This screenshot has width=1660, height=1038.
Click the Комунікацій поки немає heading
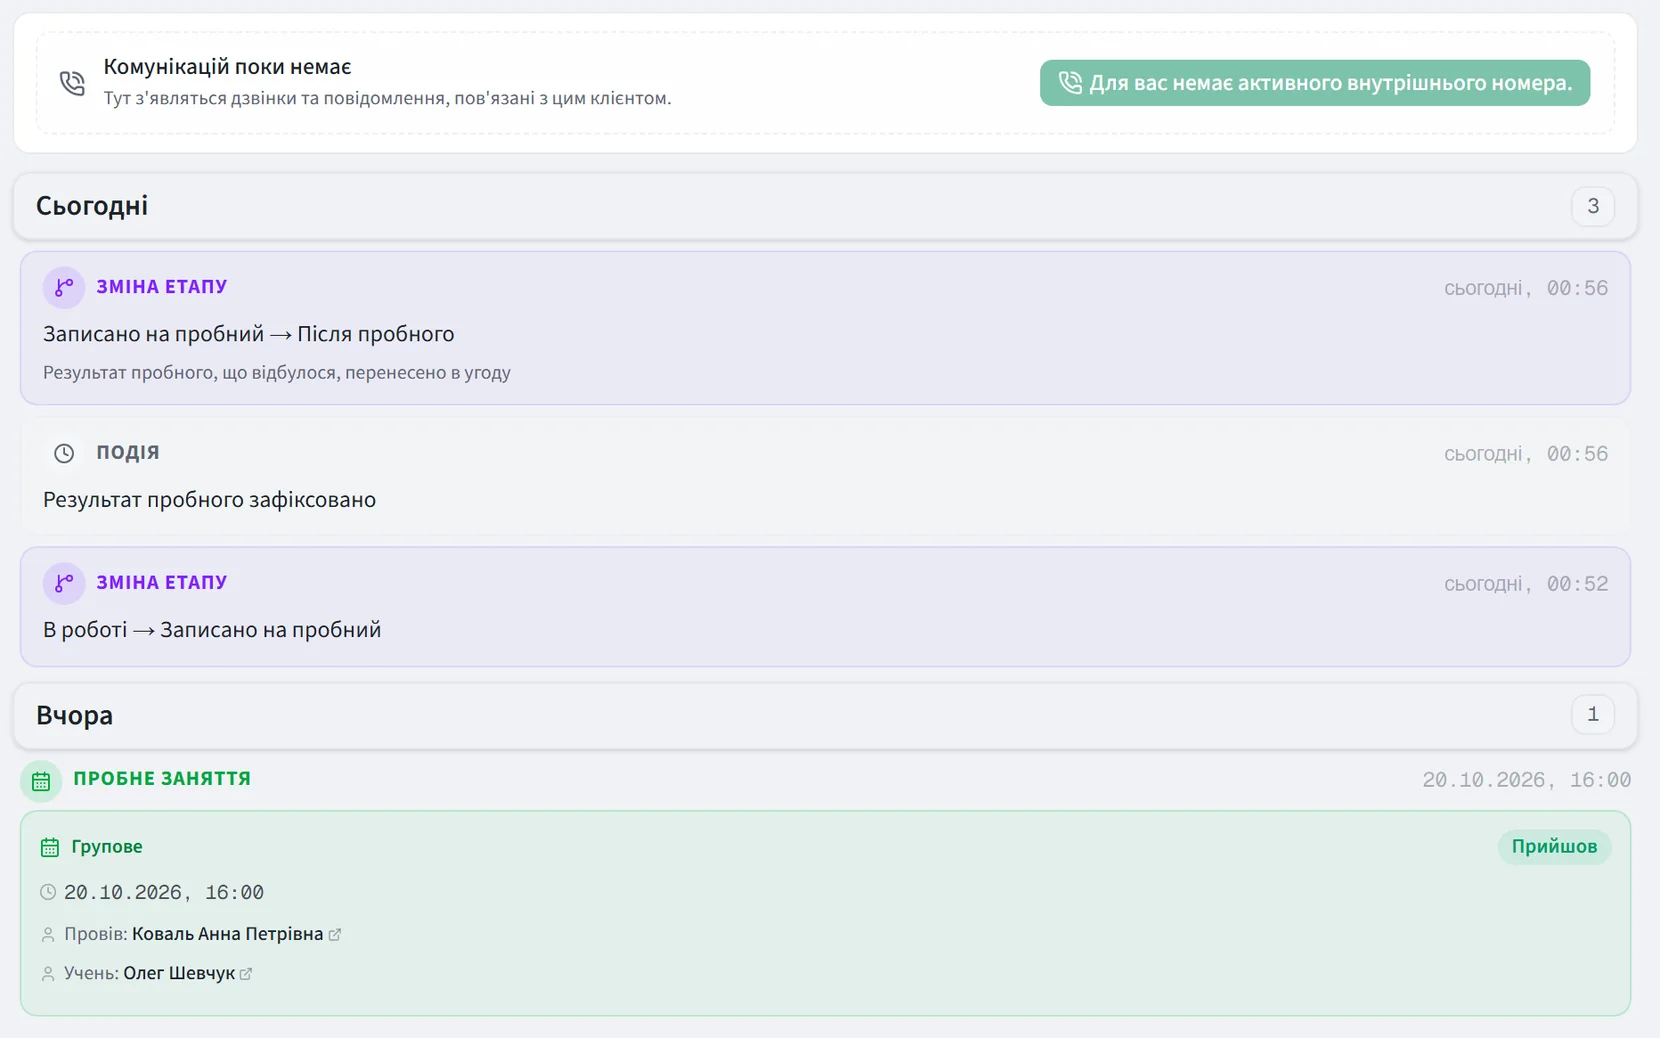coord(227,67)
